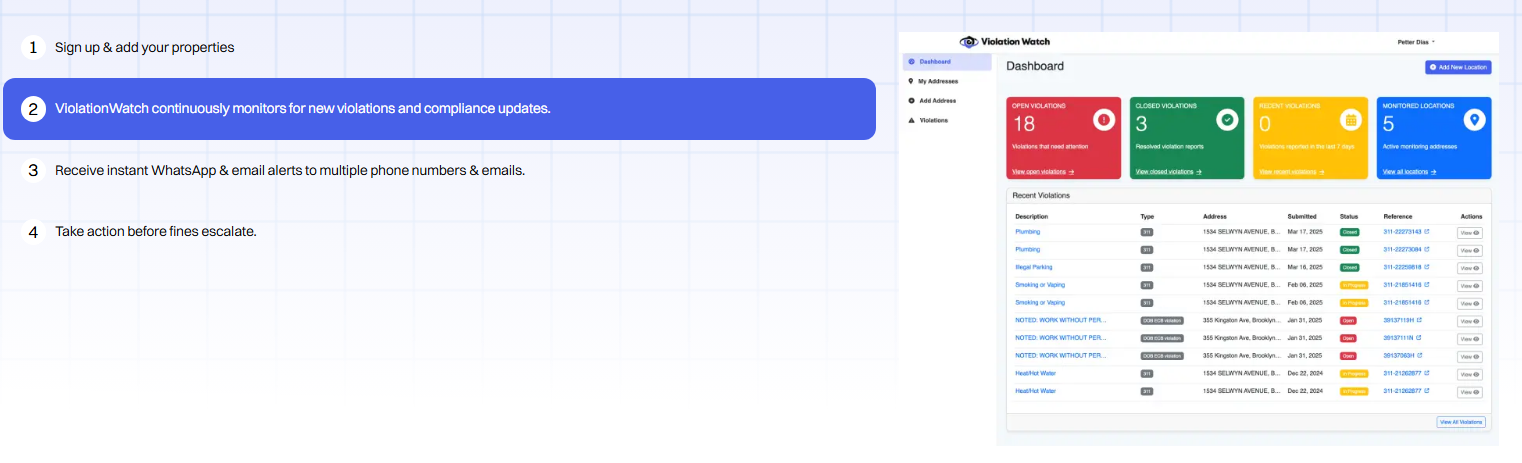The width and height of the screenshot is (1522, 463).
Task: Click View button for reference 39137063H
Action: (x=1469, y=356)
